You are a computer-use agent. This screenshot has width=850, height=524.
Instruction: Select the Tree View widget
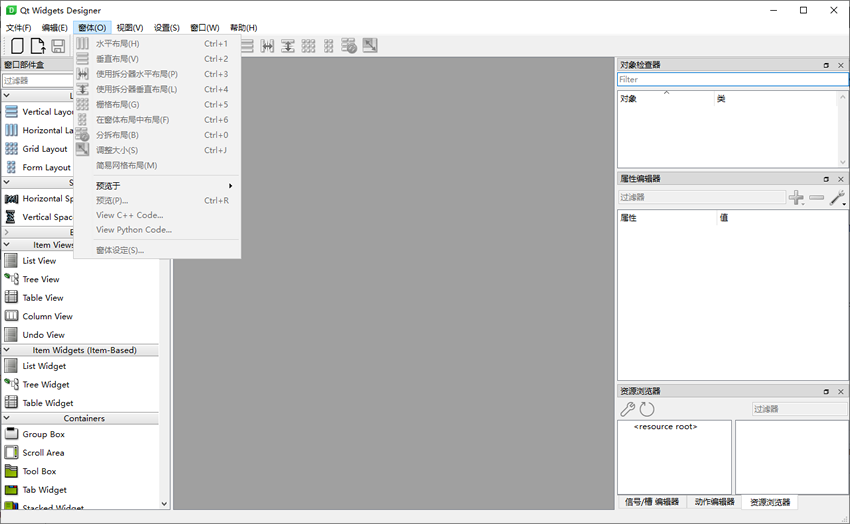click(32, 279)
